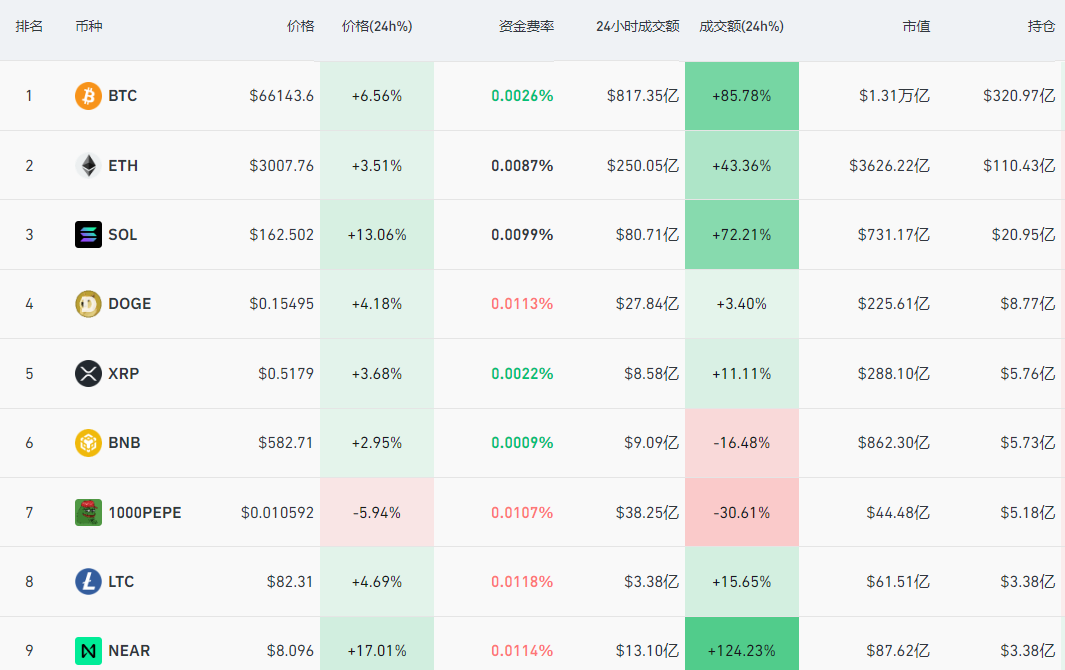Click BTC open interest $320.97亿

(x=1019, y=96)
